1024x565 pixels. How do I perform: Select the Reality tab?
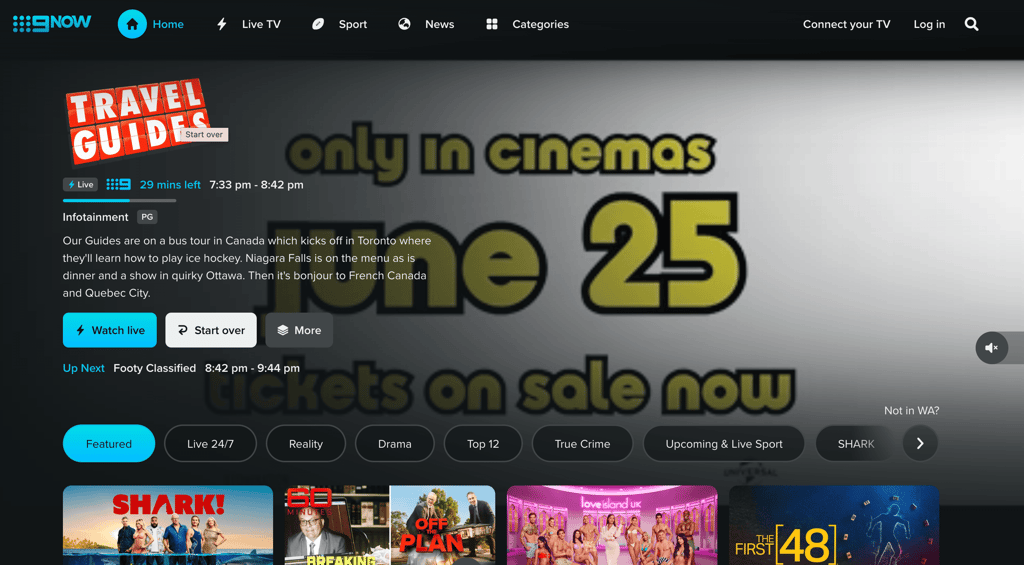pos(306,444)
